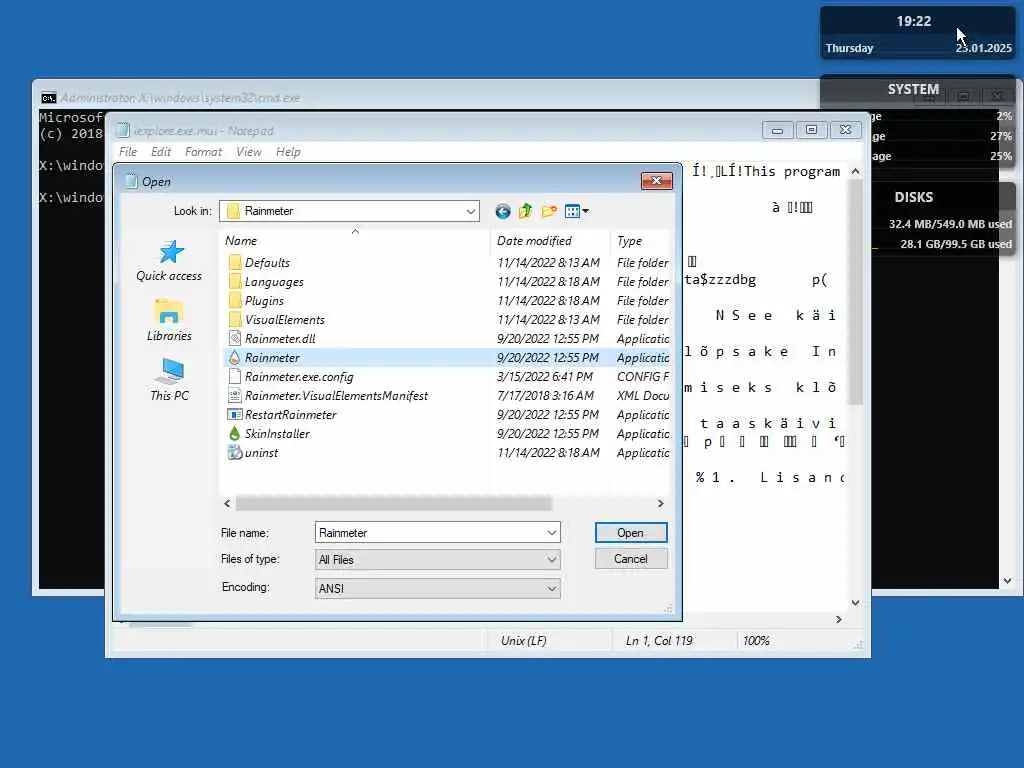Open Notepad Edit menu
The image size is (1024, 768).
(161, 152)
